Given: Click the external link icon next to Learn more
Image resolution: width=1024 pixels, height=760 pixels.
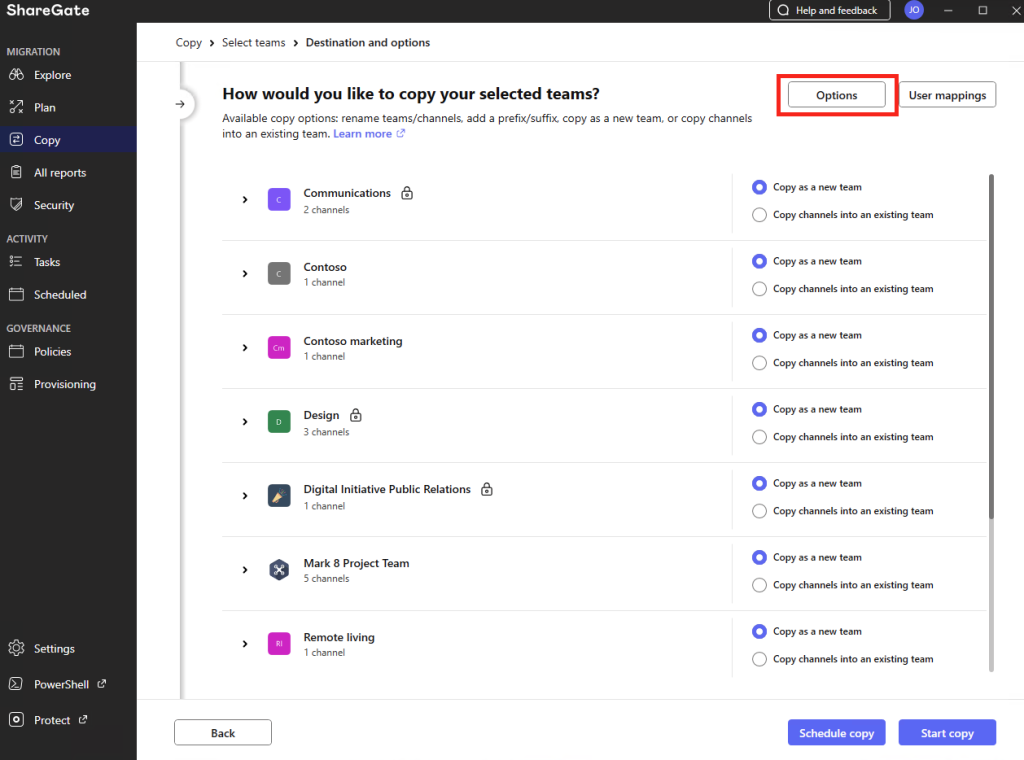Looking at the screenshot, I should tap(401, 133).
